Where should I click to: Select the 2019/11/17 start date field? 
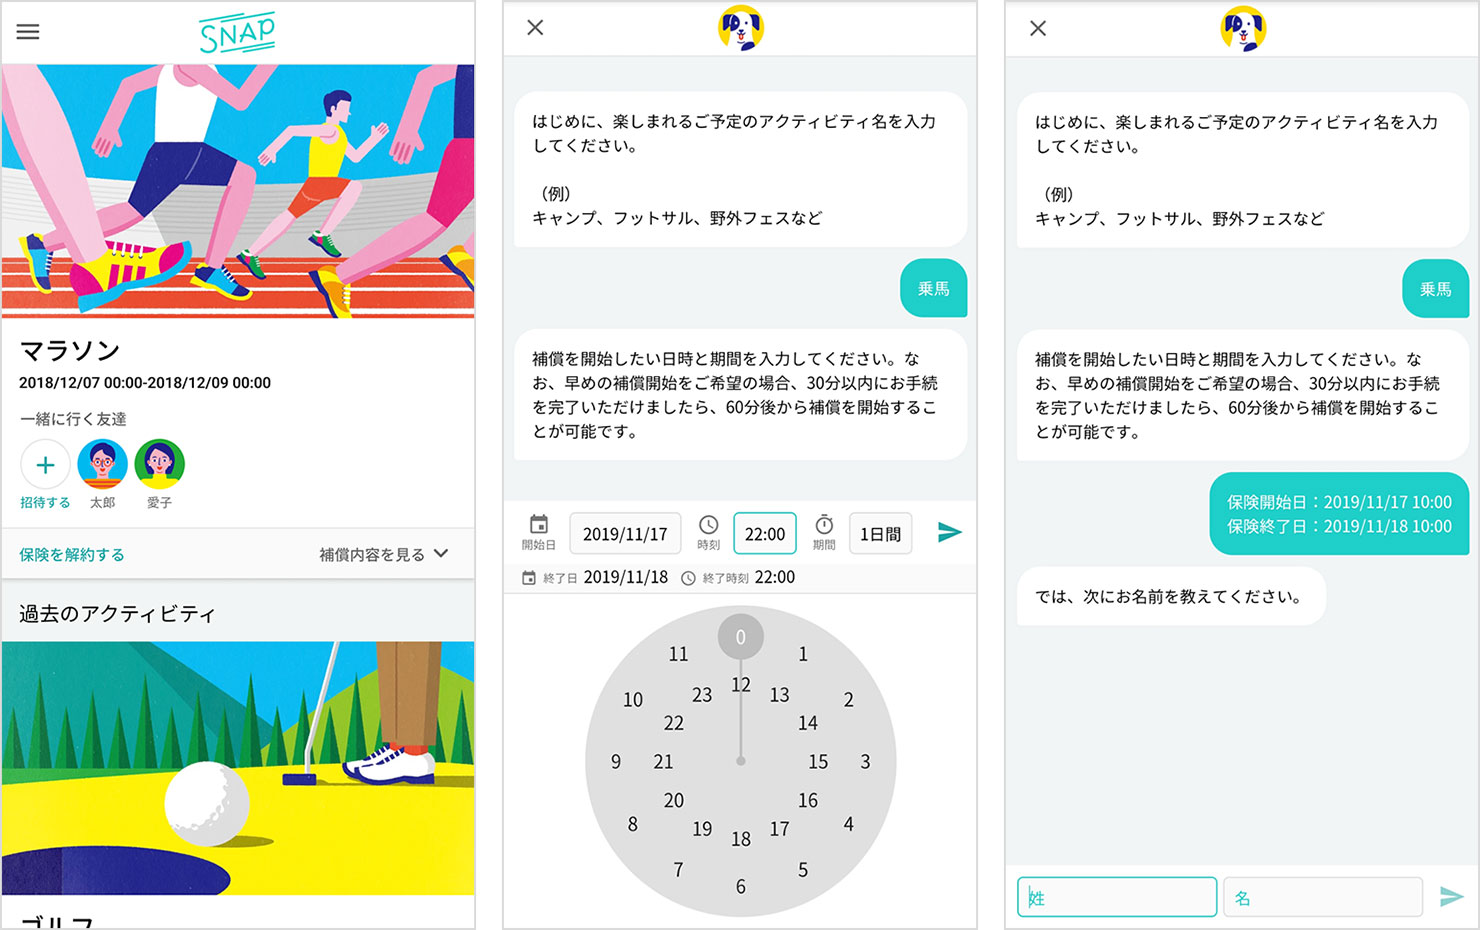coord(625,534)
